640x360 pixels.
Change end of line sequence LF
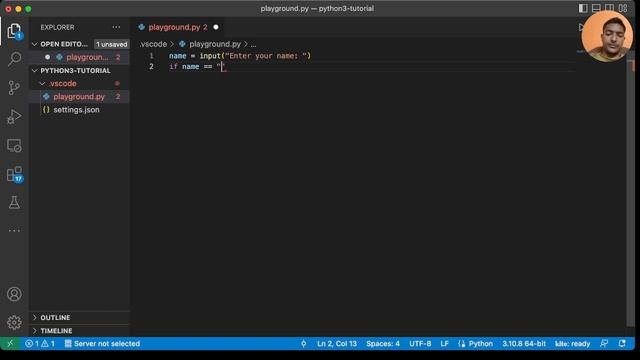444,344
